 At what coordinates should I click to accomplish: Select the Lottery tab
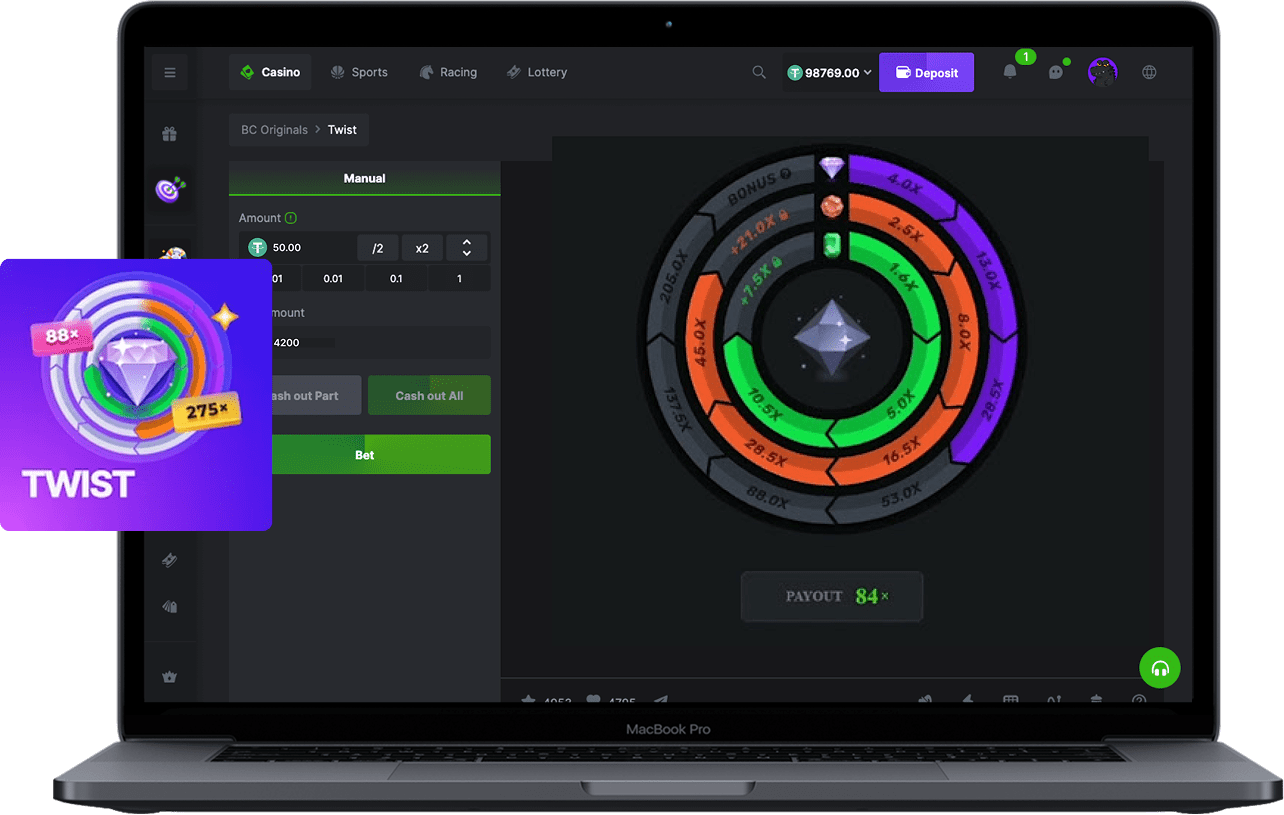(x=537, y=72)
